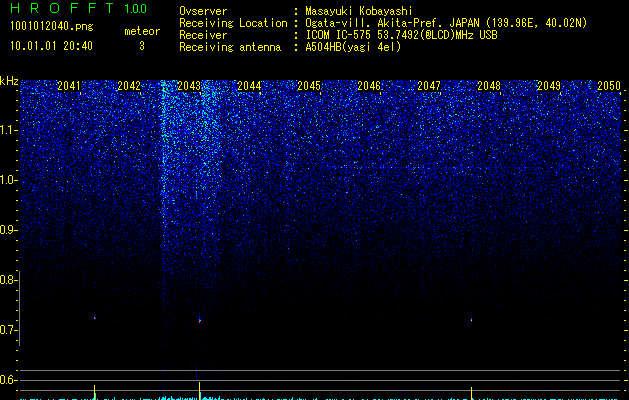
Task: Click the 2041 time axis label
Action: [69, 86]
